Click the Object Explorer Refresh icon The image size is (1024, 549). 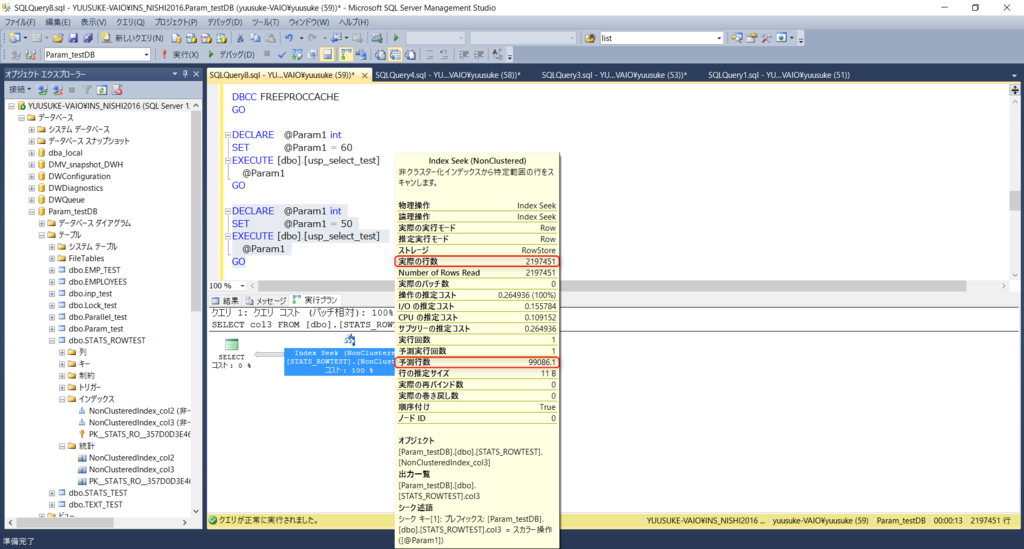102,90
